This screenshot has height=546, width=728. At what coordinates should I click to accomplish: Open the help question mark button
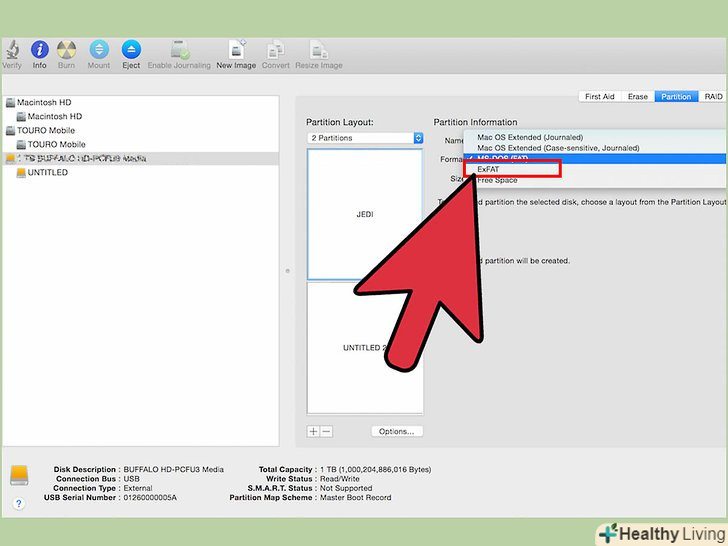20,504
